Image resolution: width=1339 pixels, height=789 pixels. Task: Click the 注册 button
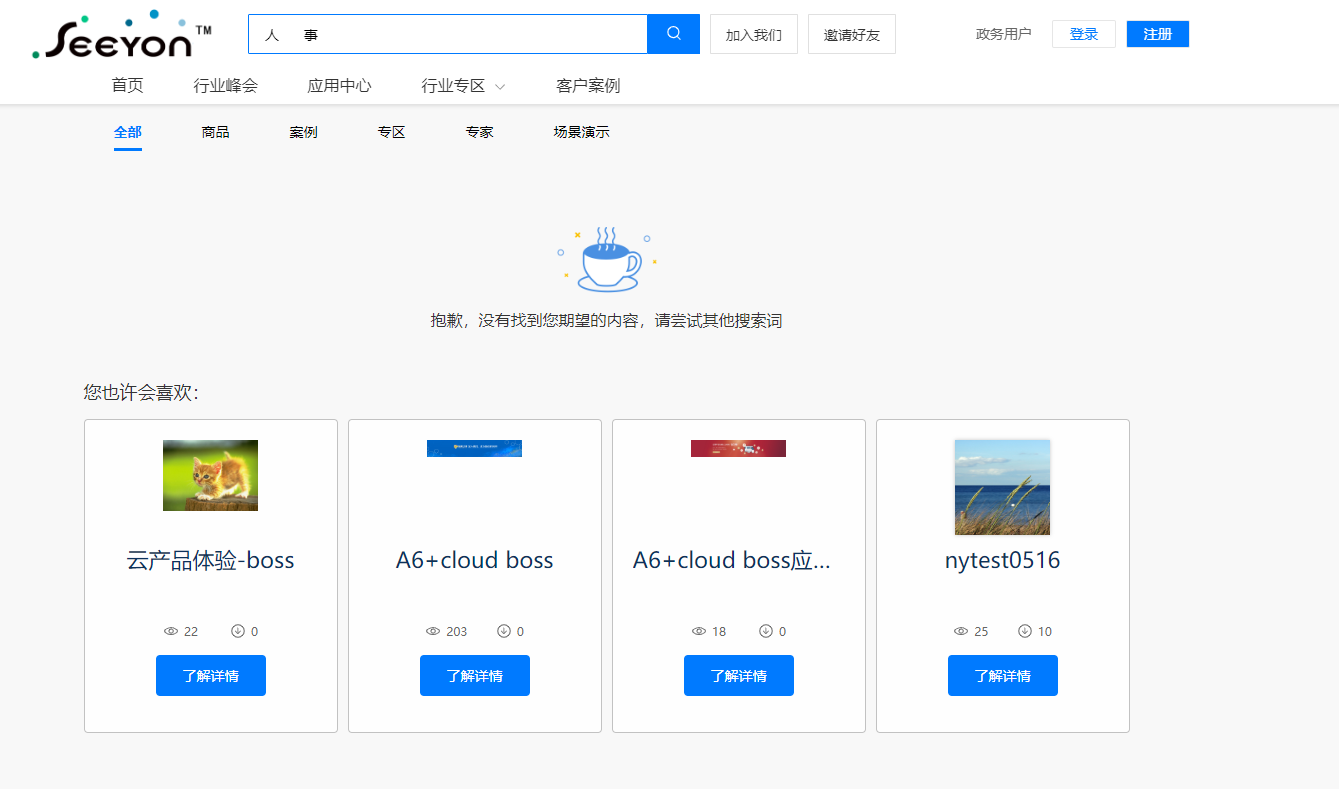tap(1158, 34)
